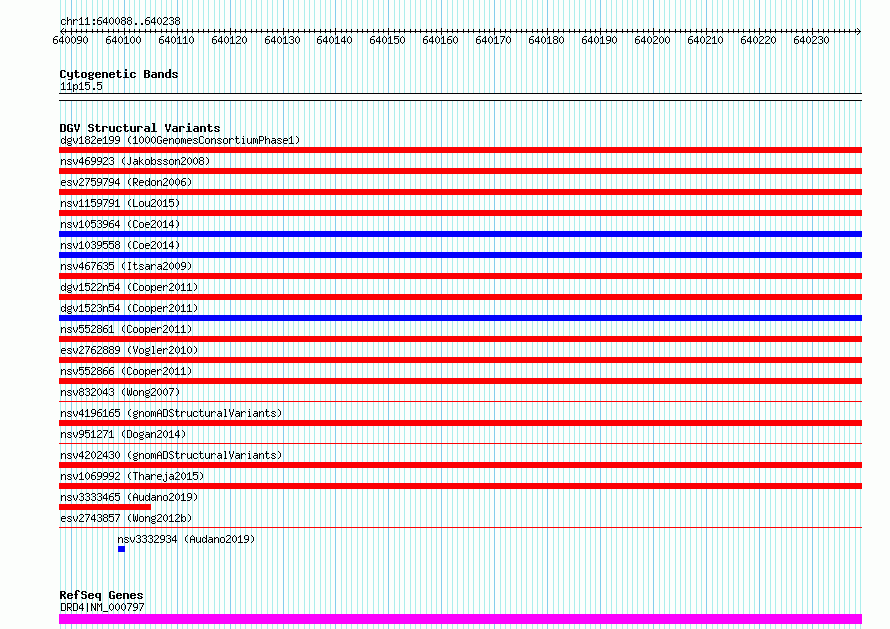Image resolution: width=890 pixels, height=629 pixels.
Task: Click nsv467635 (Itsara2009) label
Action: pos(126,266)
